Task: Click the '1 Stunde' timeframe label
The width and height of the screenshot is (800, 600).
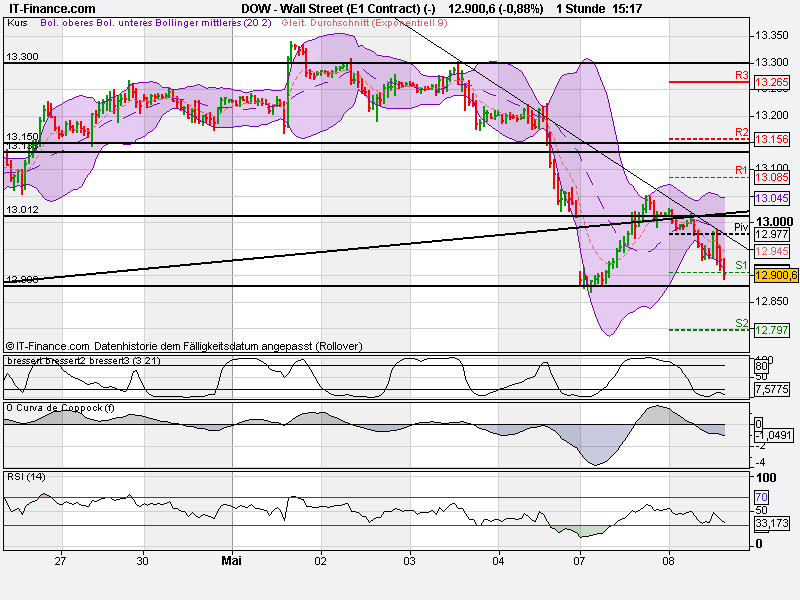Action: pyautogui.click(x=581, y=9)
